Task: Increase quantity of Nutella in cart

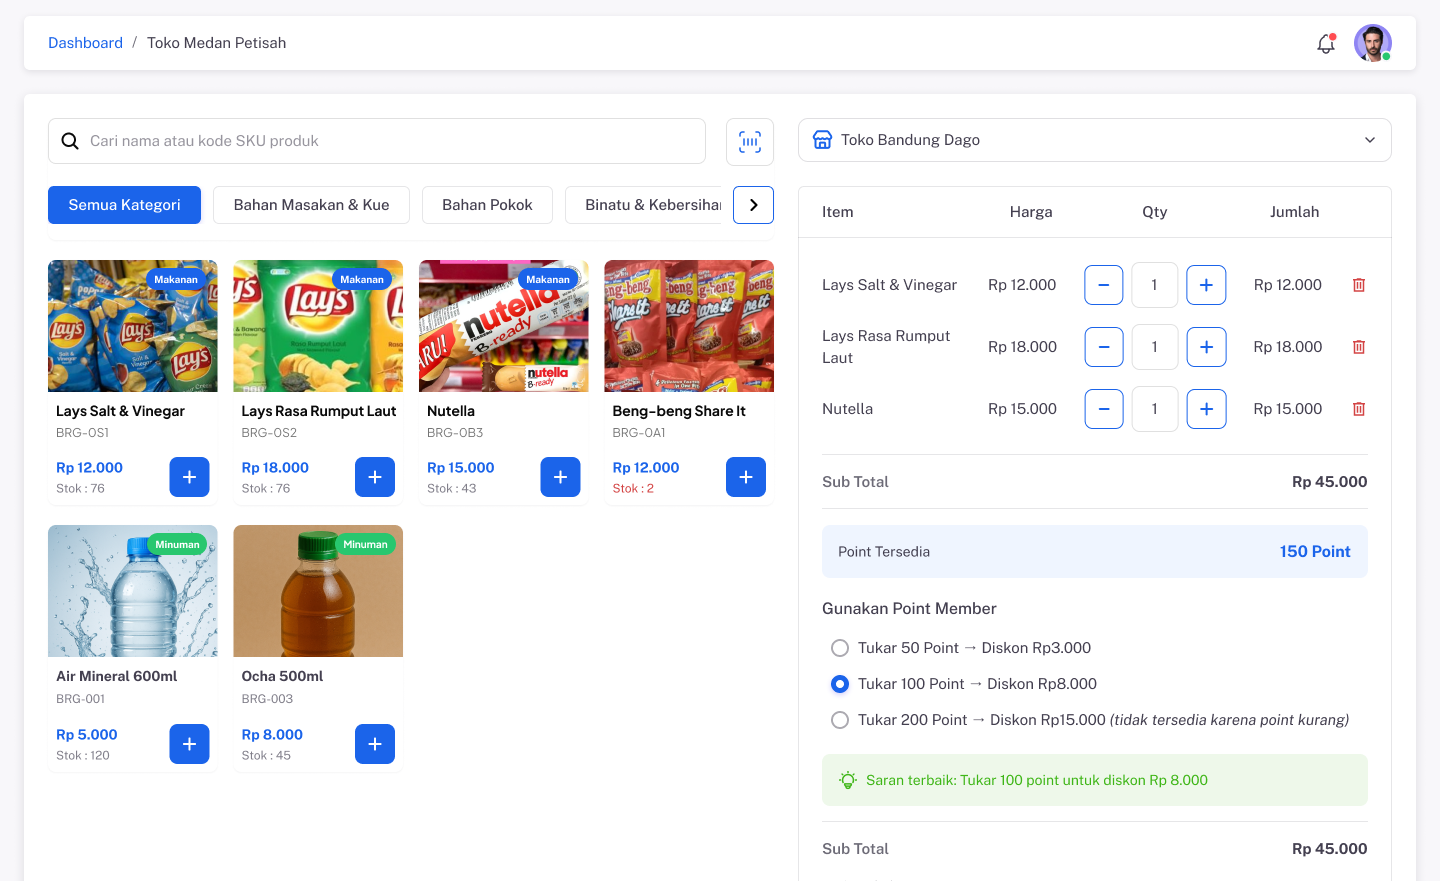Action: 1206,409
